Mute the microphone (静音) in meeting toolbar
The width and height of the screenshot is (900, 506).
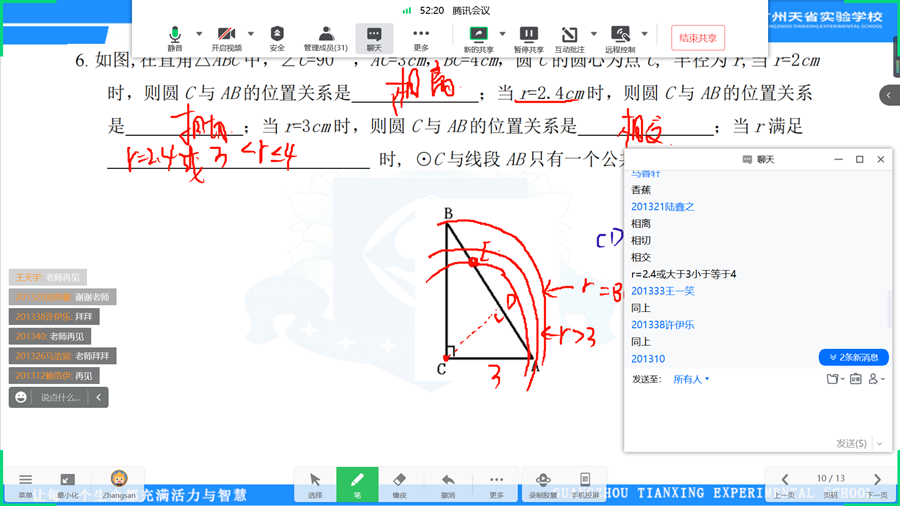coord(174,38)
